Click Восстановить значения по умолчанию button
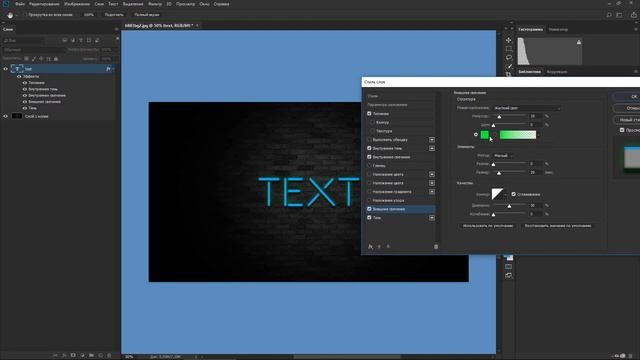The image size is (640, 360). pos(558,226)
